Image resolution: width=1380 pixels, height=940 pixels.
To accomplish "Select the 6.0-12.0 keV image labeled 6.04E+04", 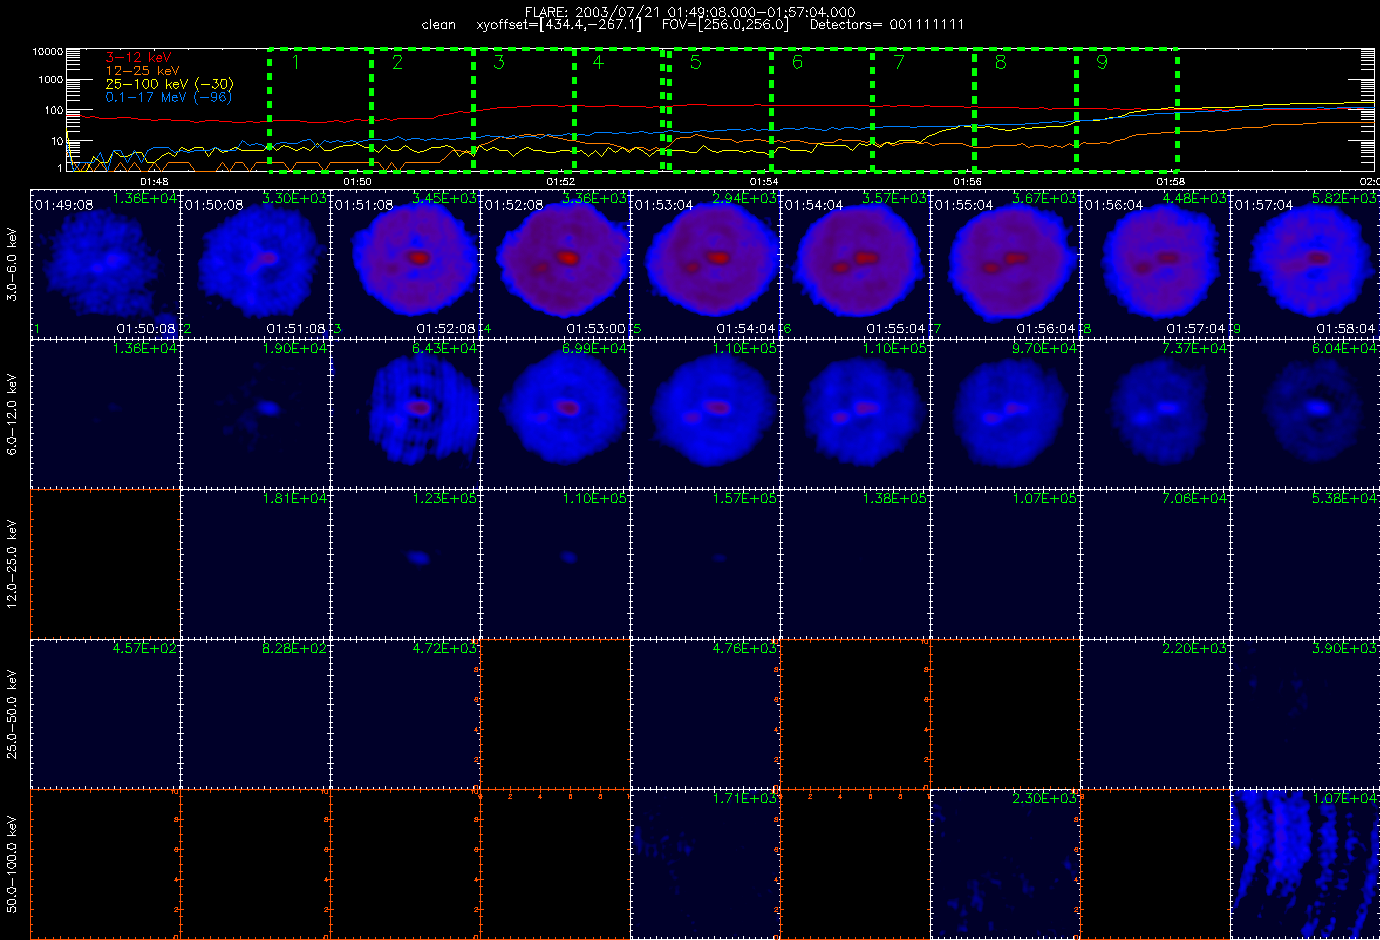I will (x=1305, y=414).
